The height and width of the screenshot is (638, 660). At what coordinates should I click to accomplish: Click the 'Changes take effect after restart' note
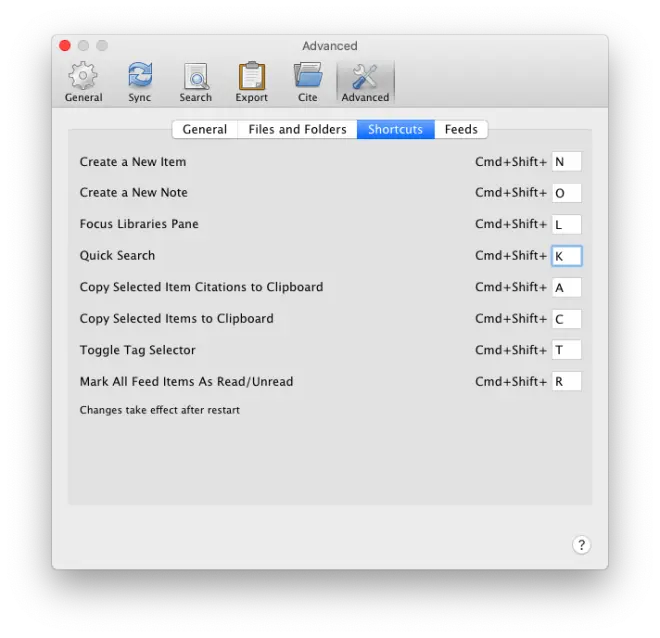coord(160,410)
